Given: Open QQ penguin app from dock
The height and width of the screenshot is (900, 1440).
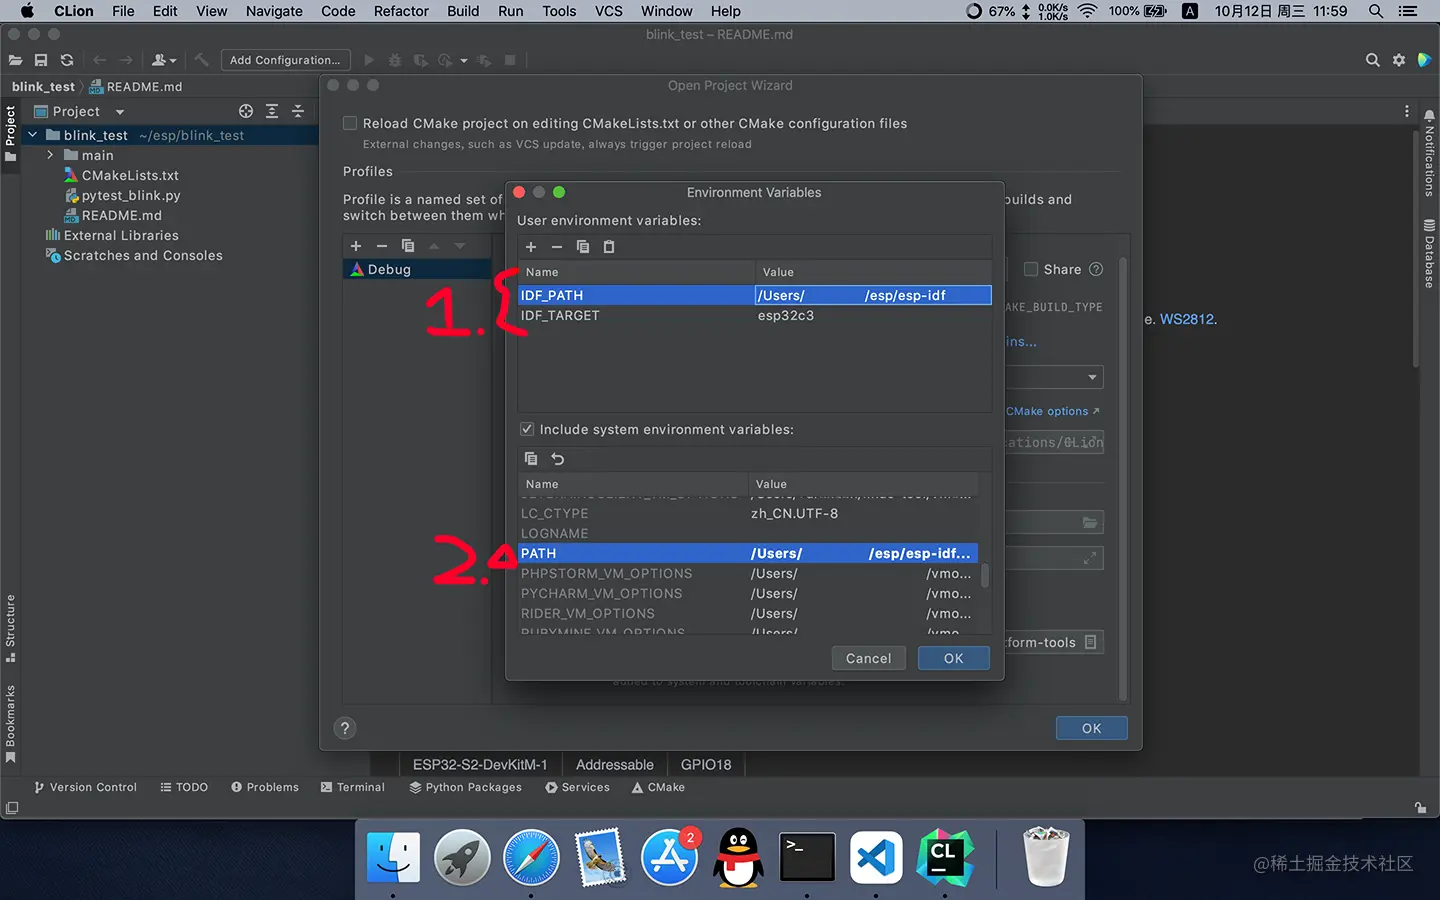Looking at the screenshot, I should point(738,858).
